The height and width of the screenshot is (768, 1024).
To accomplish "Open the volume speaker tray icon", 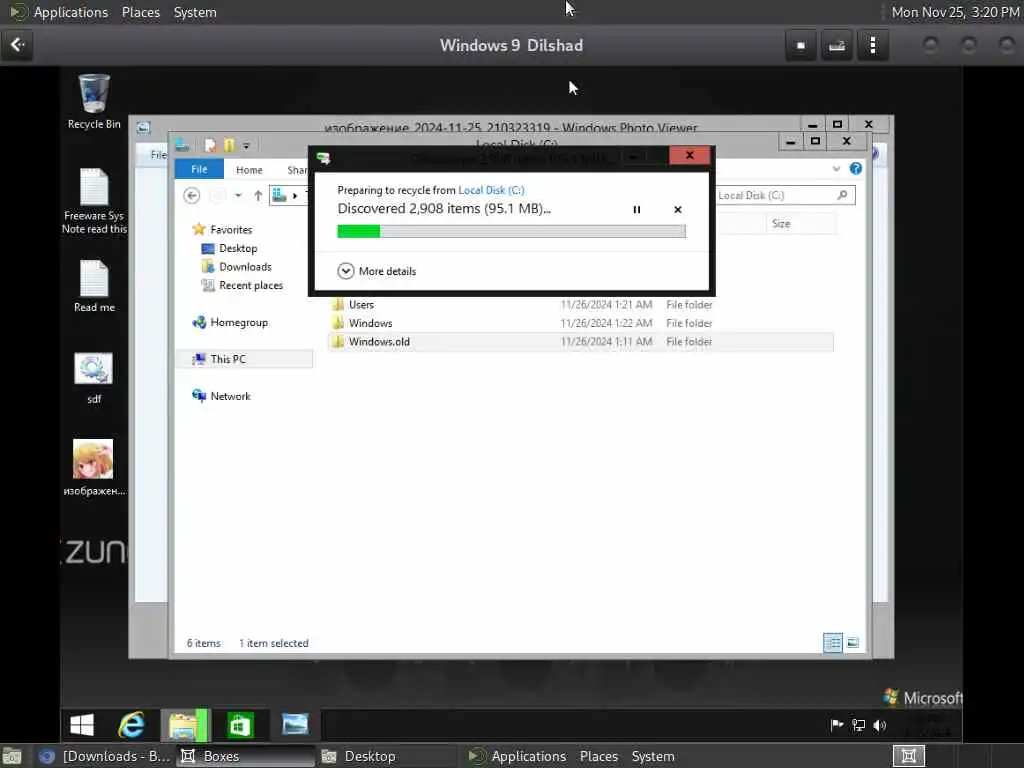I will pos(880,725).
